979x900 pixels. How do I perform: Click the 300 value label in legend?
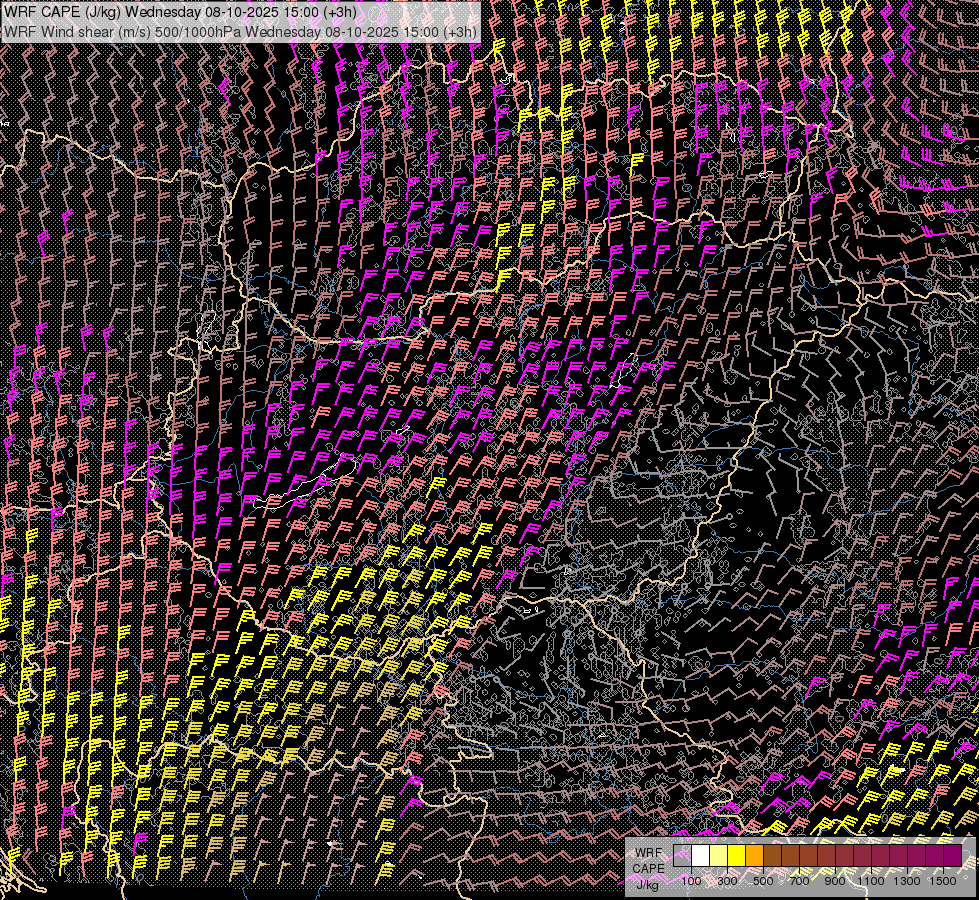pyautogui.click(x=727, y=880)
